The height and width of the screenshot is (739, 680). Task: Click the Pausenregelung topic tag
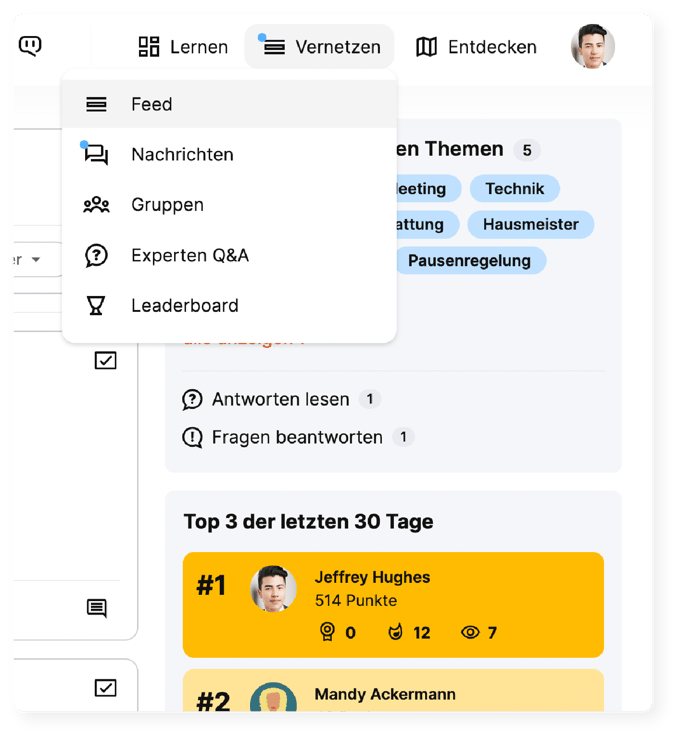pos(469,260)
